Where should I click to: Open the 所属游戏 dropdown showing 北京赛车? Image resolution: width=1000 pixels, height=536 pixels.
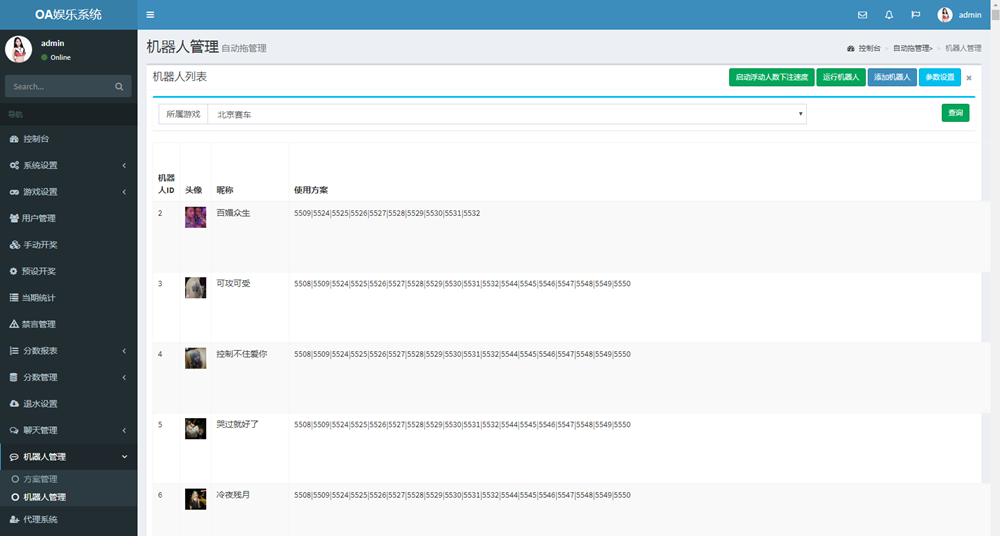coord(506,115)
